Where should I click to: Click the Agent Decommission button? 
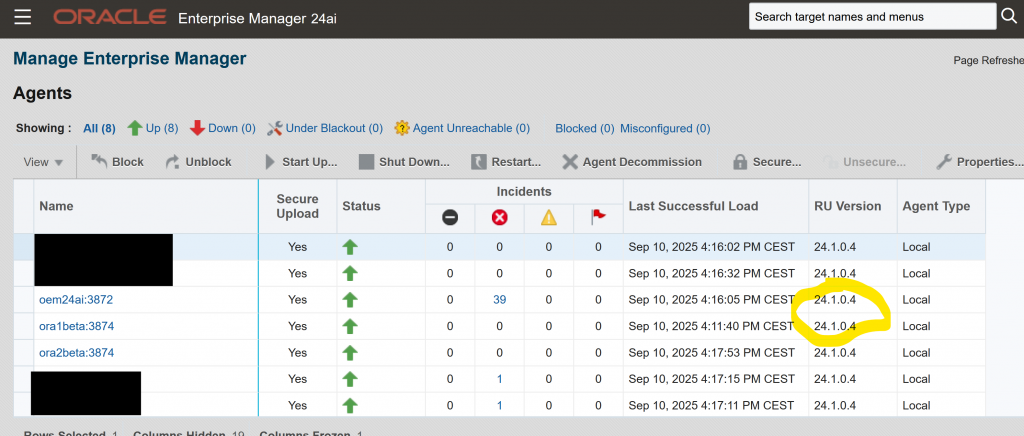pyautogui.click(x=632, y=162)
